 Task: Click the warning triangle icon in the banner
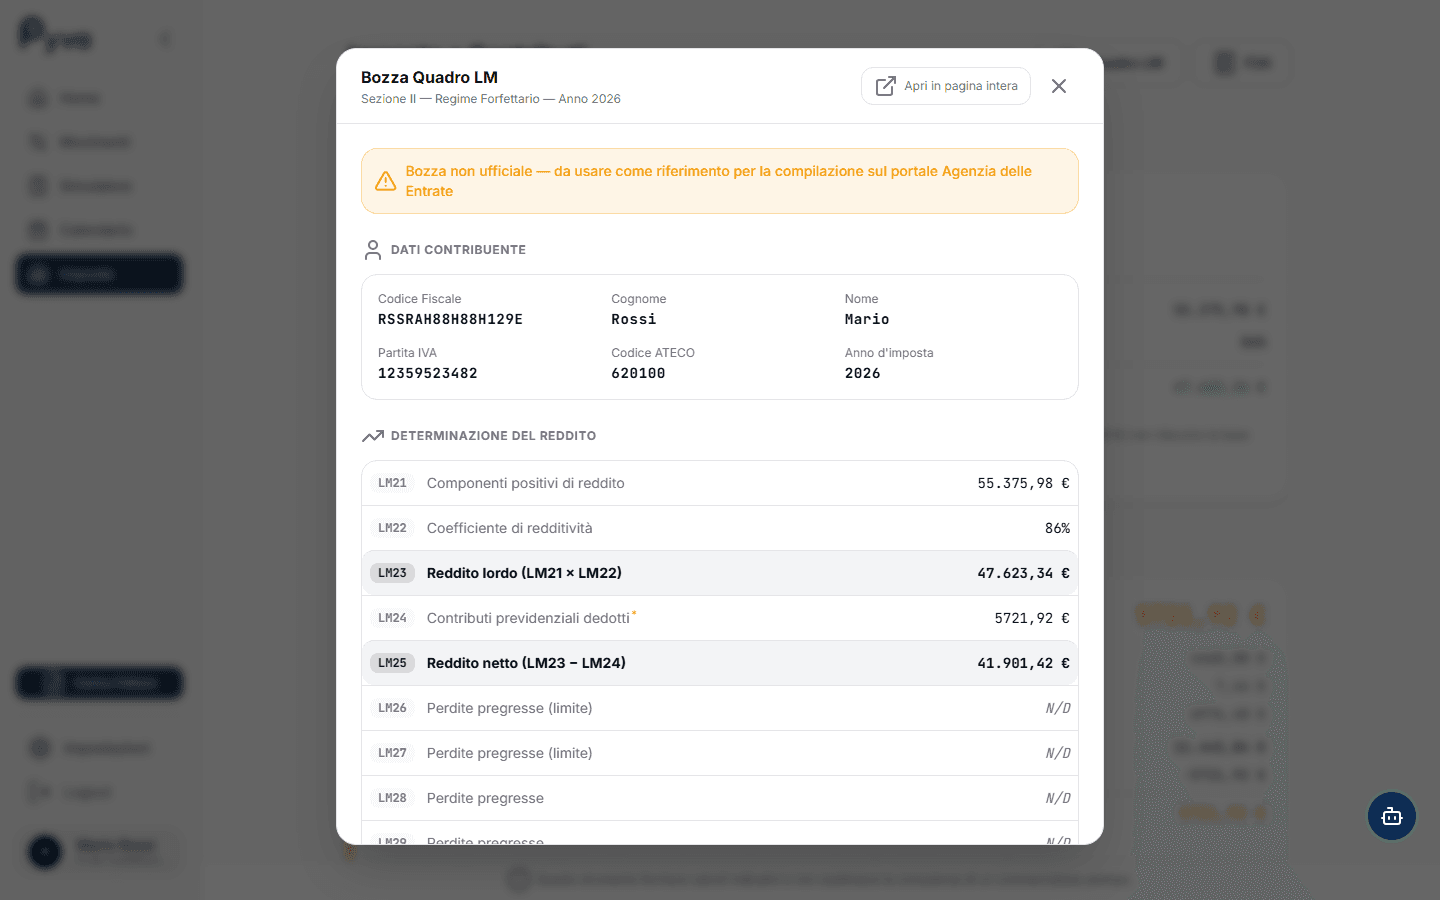click(385, 181)
